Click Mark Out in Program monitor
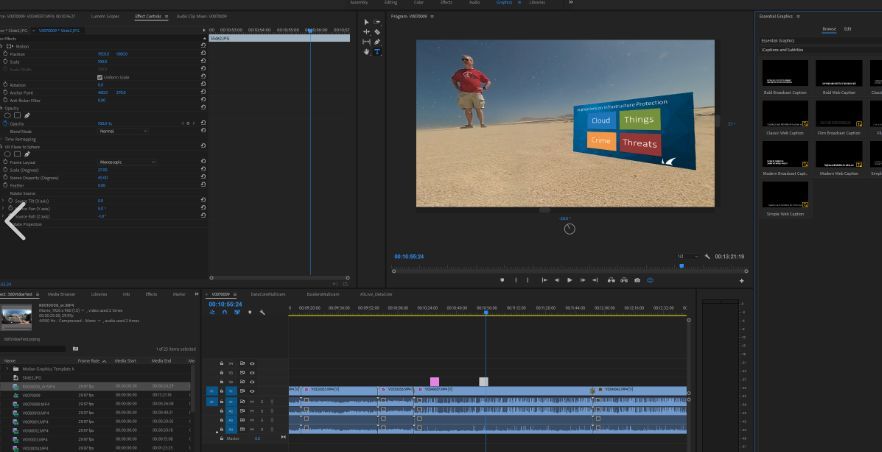The height and width of the screenshot is (452, 882). 528,280
